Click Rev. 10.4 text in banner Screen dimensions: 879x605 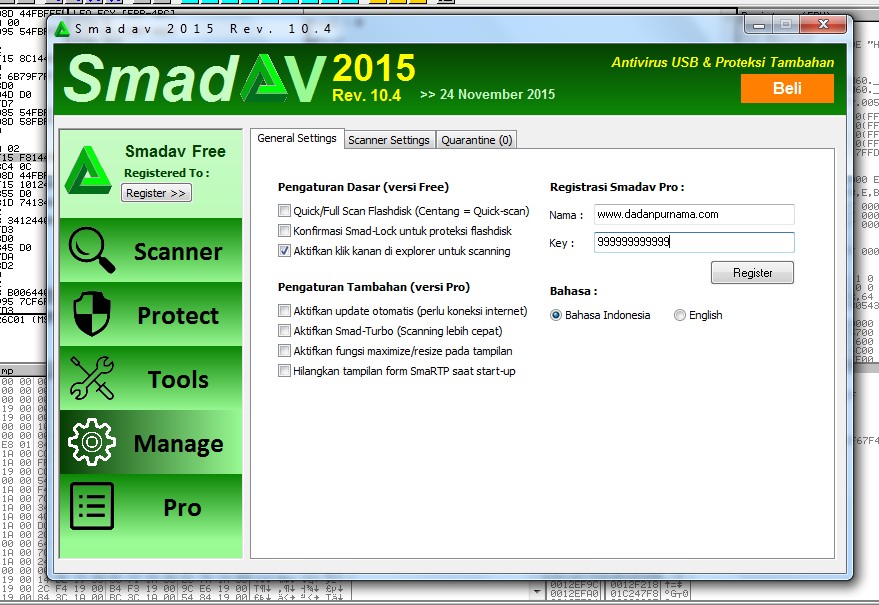click(367, 95)
